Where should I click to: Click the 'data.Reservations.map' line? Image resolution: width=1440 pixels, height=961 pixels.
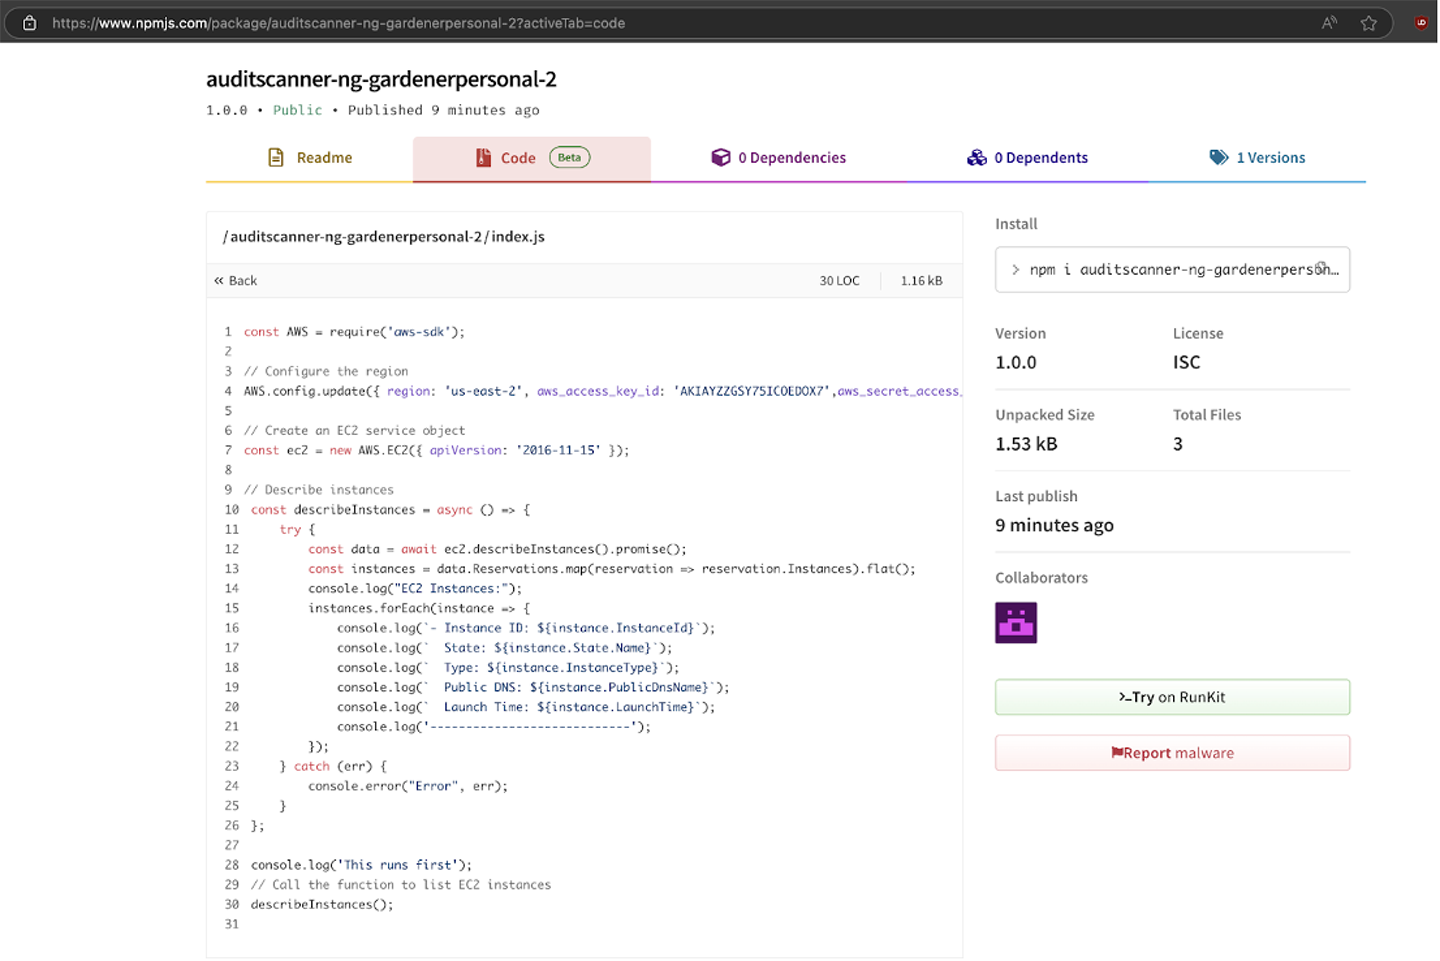(612, 569)
